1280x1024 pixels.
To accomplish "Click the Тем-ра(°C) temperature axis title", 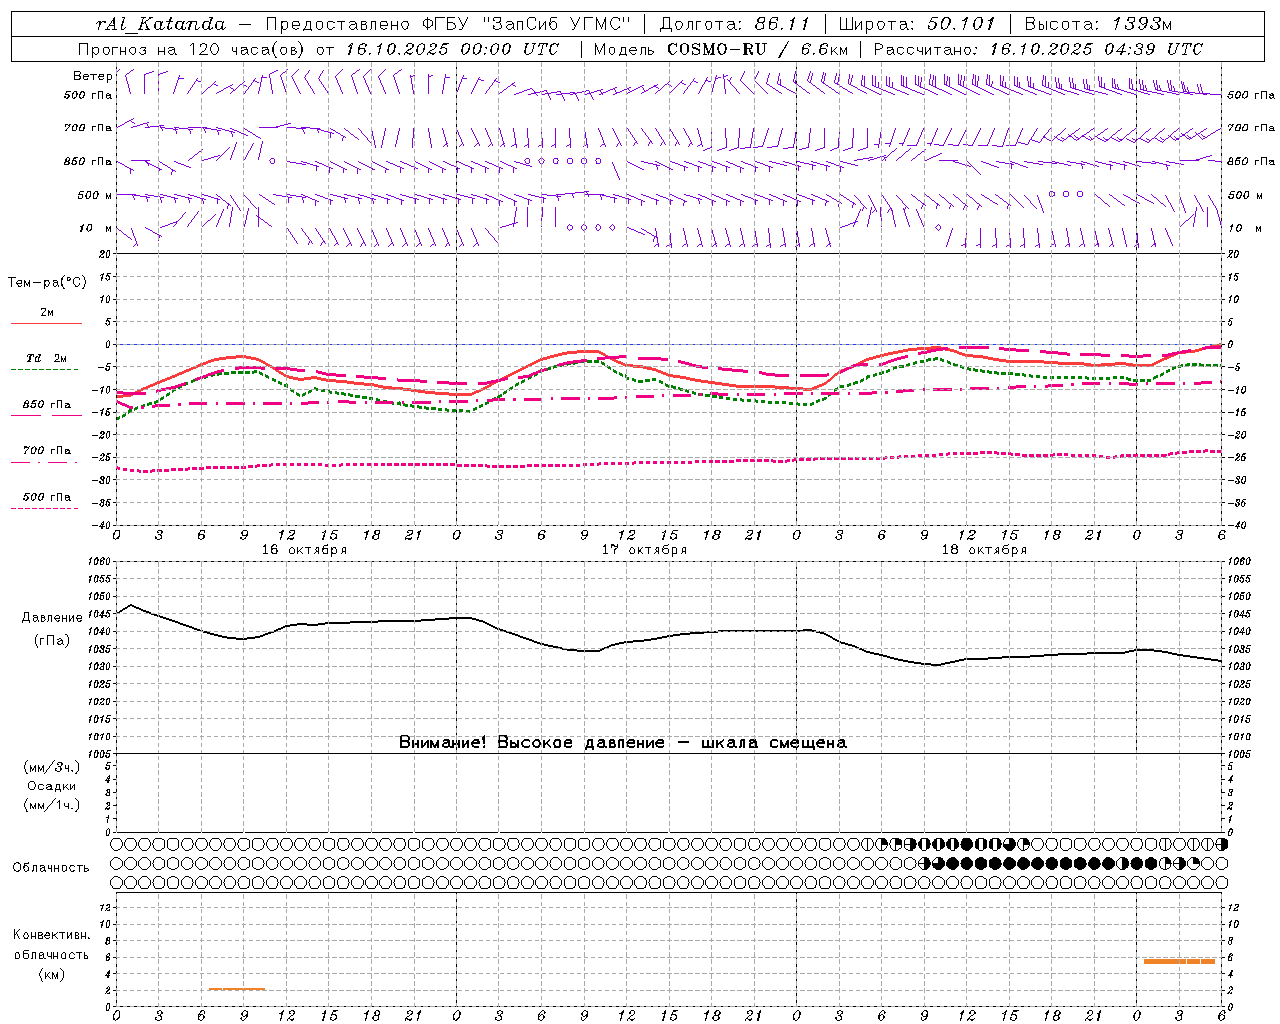I will click(47, 283).
